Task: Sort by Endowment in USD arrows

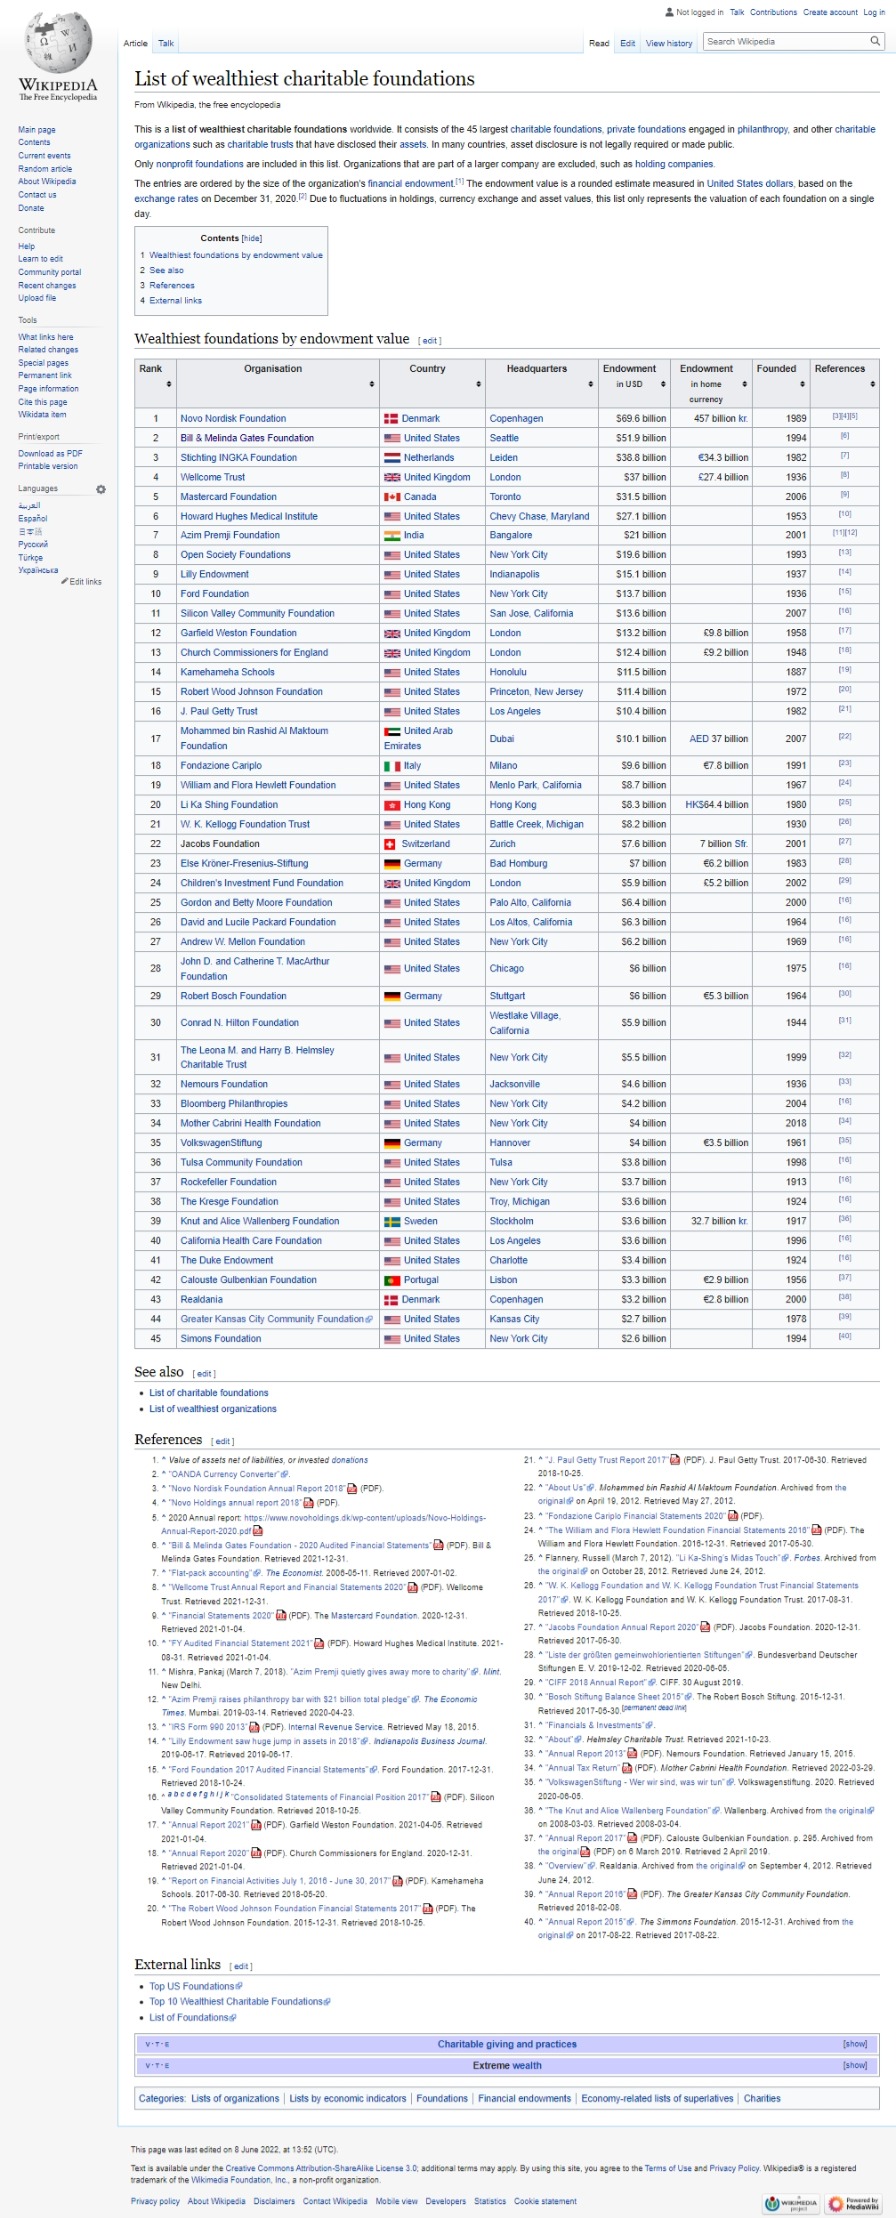Action: click(664, 385)
